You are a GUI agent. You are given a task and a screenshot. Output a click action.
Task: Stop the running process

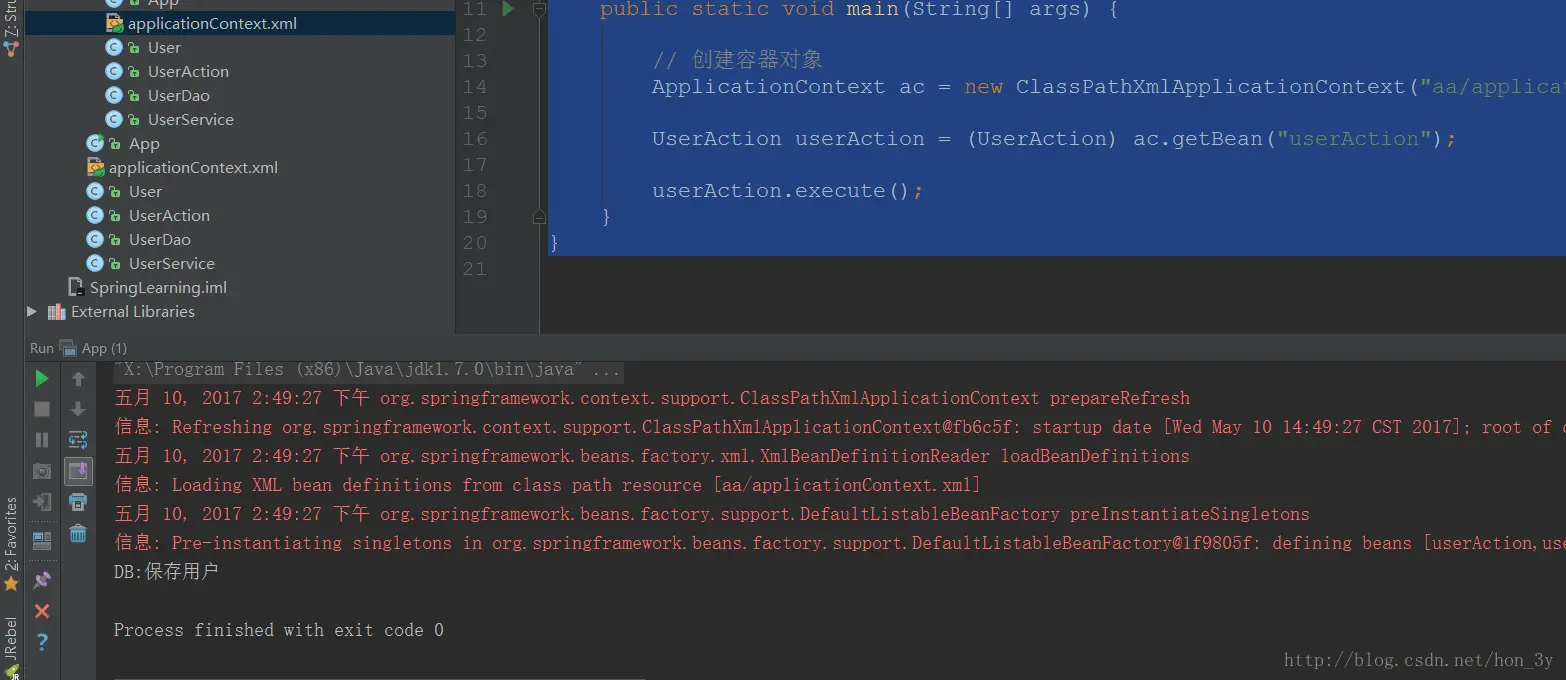click(x=42, y=409)
